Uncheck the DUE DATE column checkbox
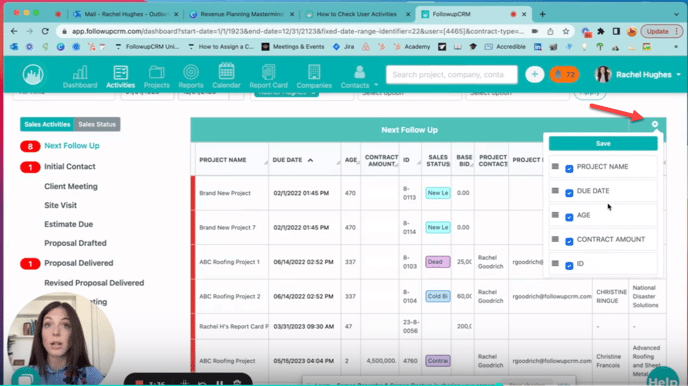This screenshot has height=386, width=688. click(x=569, y=193)
